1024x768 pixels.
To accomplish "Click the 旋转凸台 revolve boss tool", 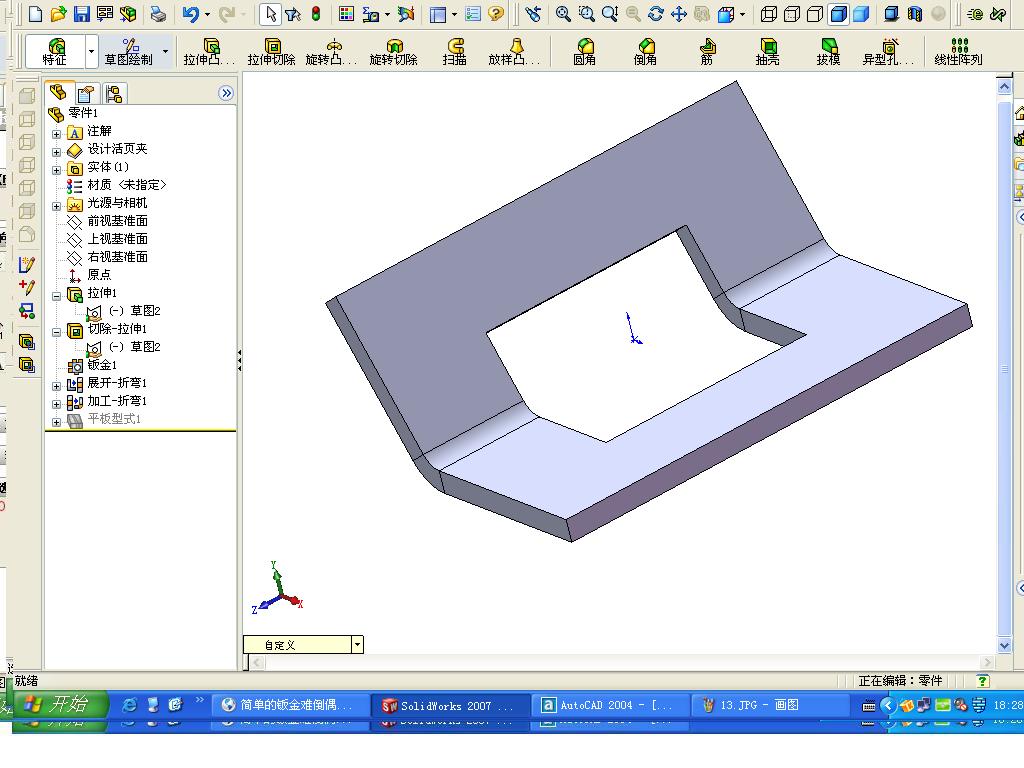I will 332,52.
